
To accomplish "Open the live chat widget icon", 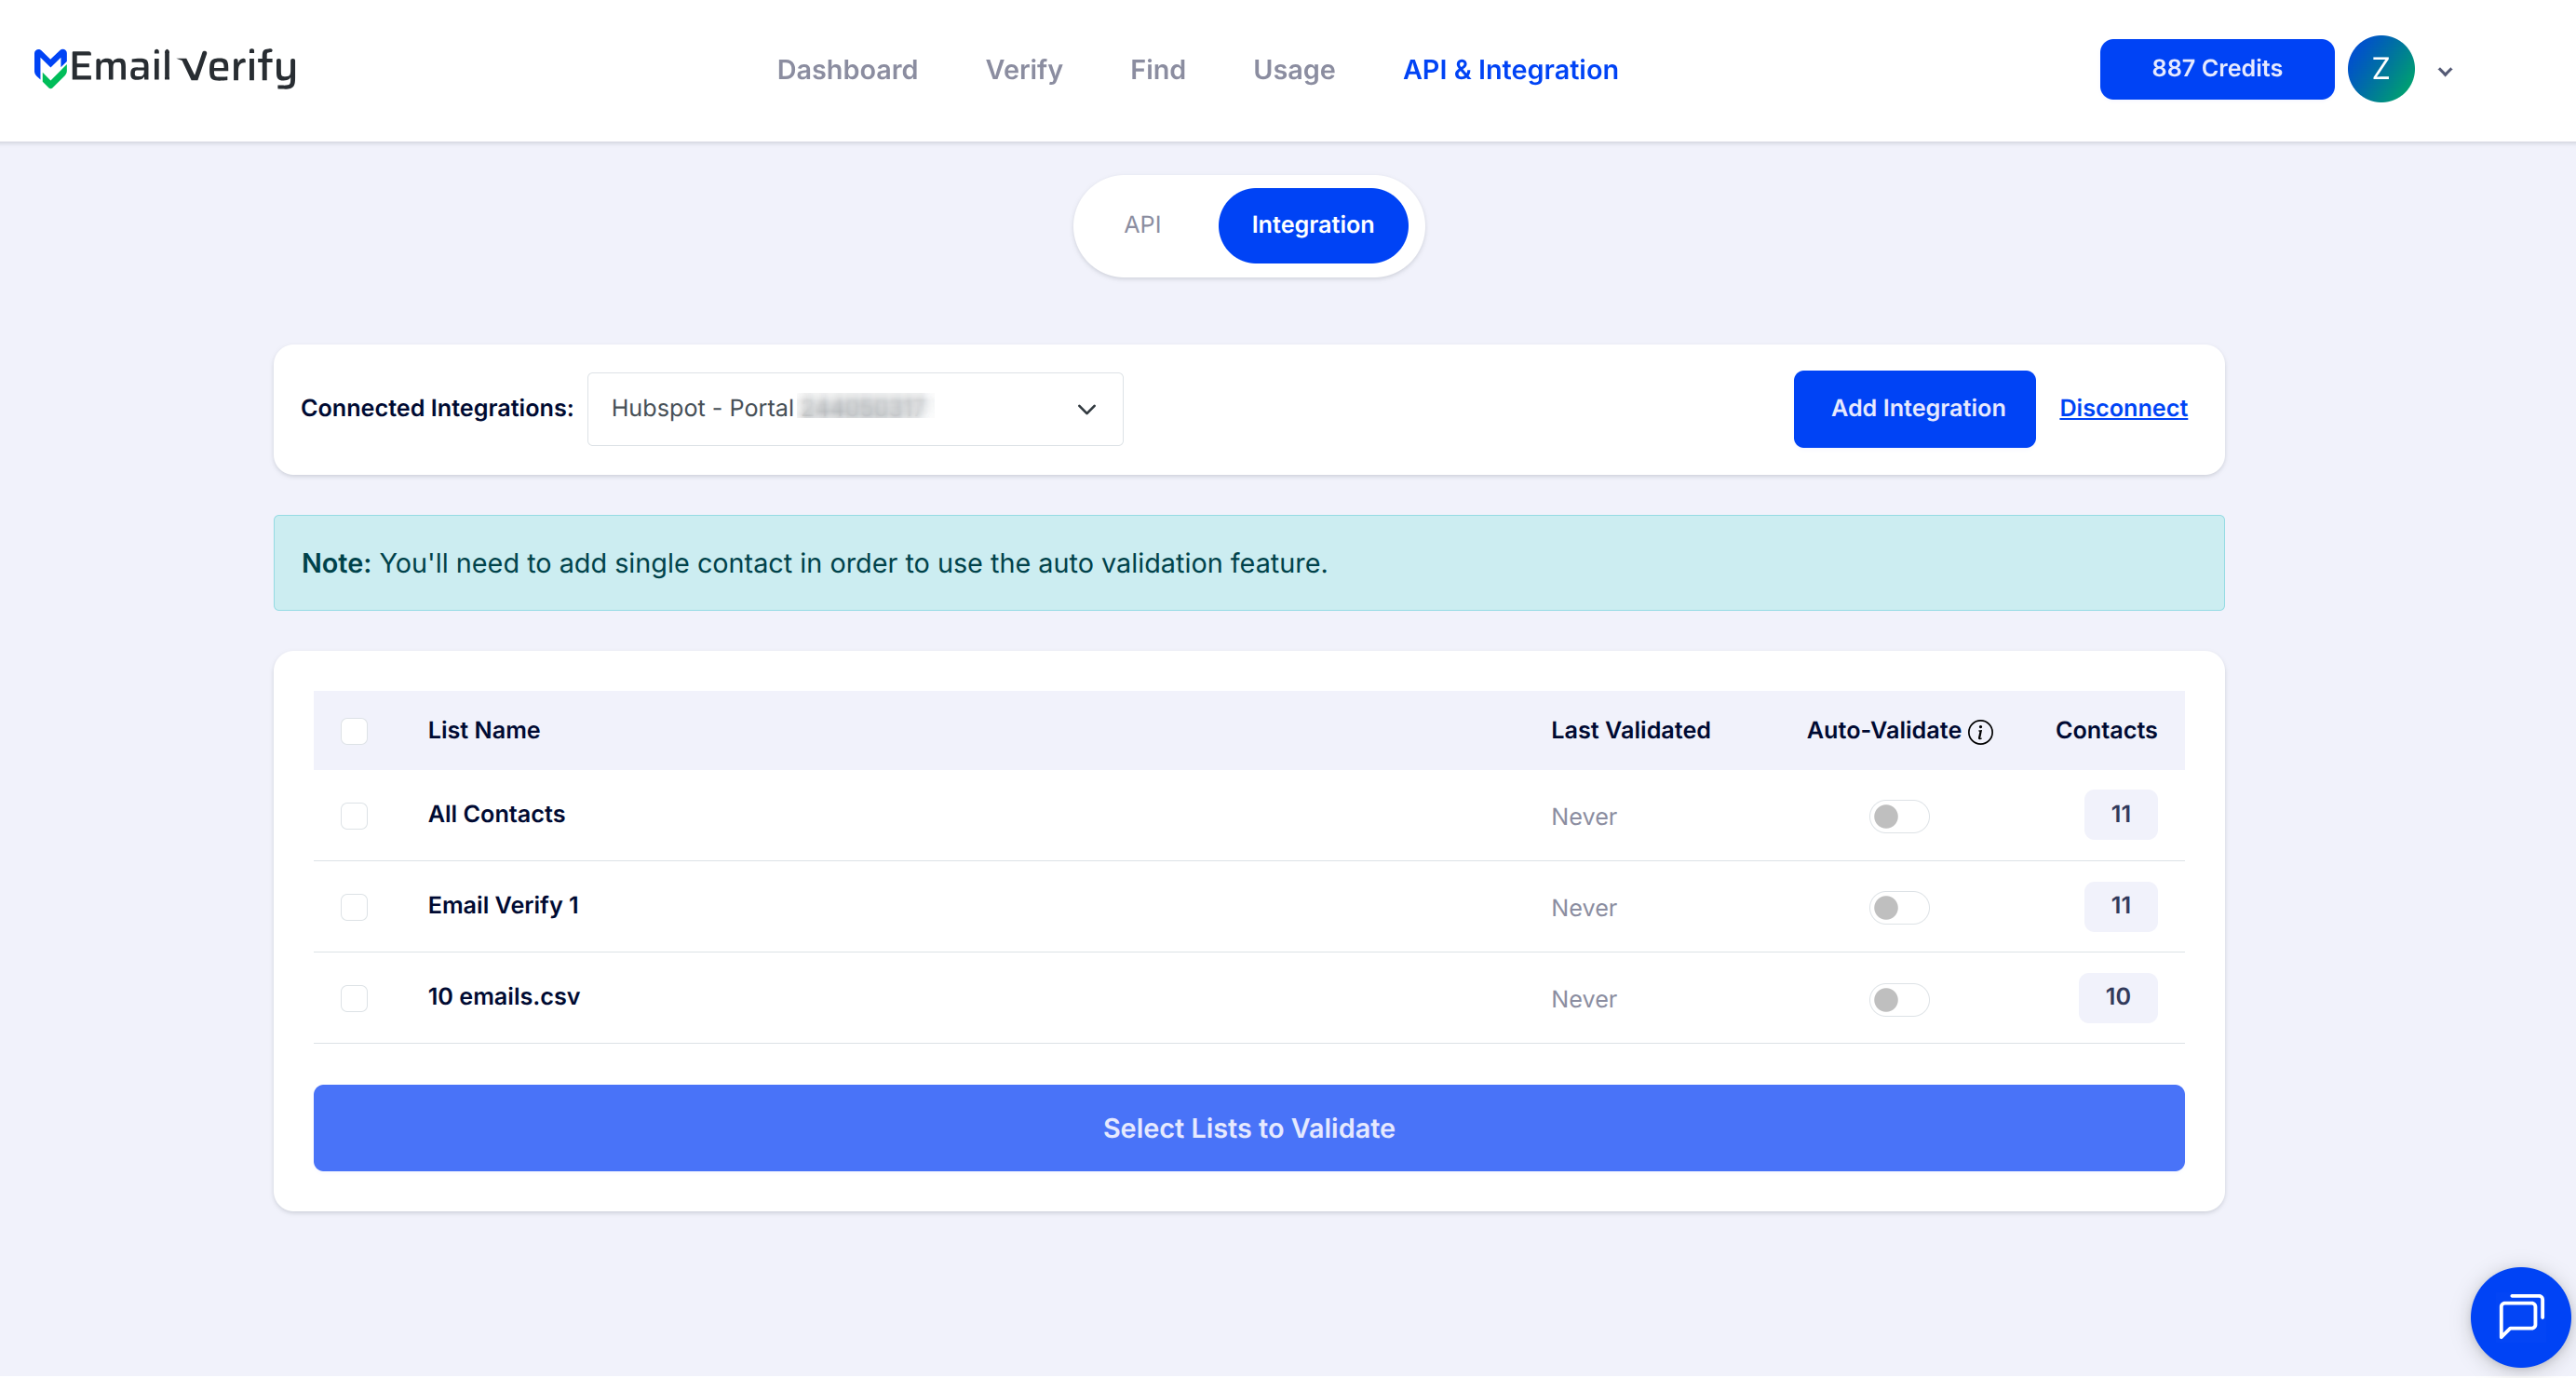I will tap(2520, 1316).
